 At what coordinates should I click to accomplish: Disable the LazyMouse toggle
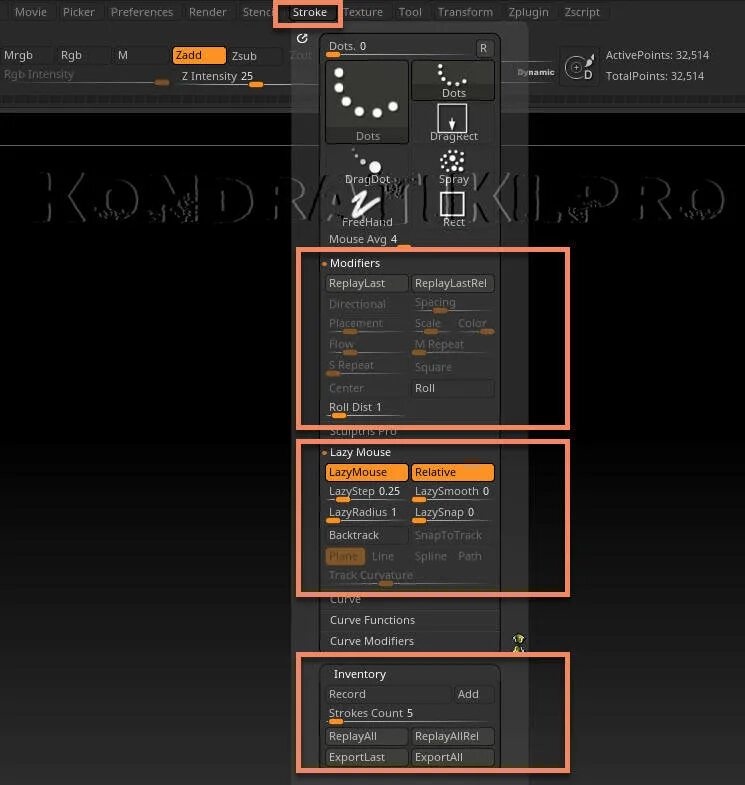coord(367,472)
